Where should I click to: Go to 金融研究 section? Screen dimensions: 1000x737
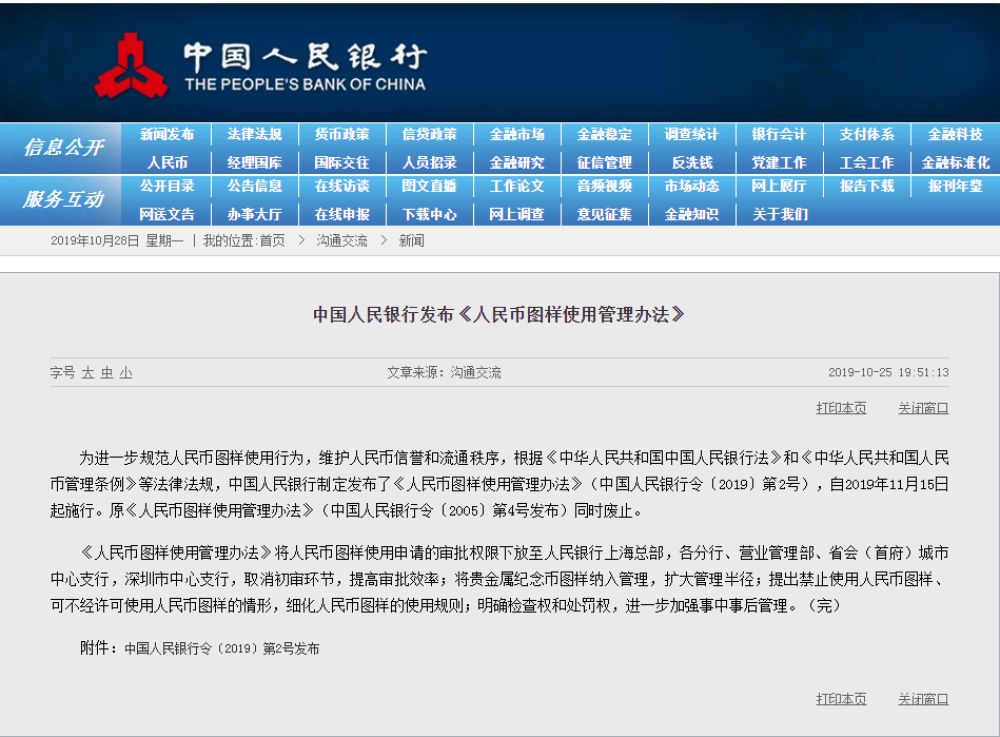point(517,163)
